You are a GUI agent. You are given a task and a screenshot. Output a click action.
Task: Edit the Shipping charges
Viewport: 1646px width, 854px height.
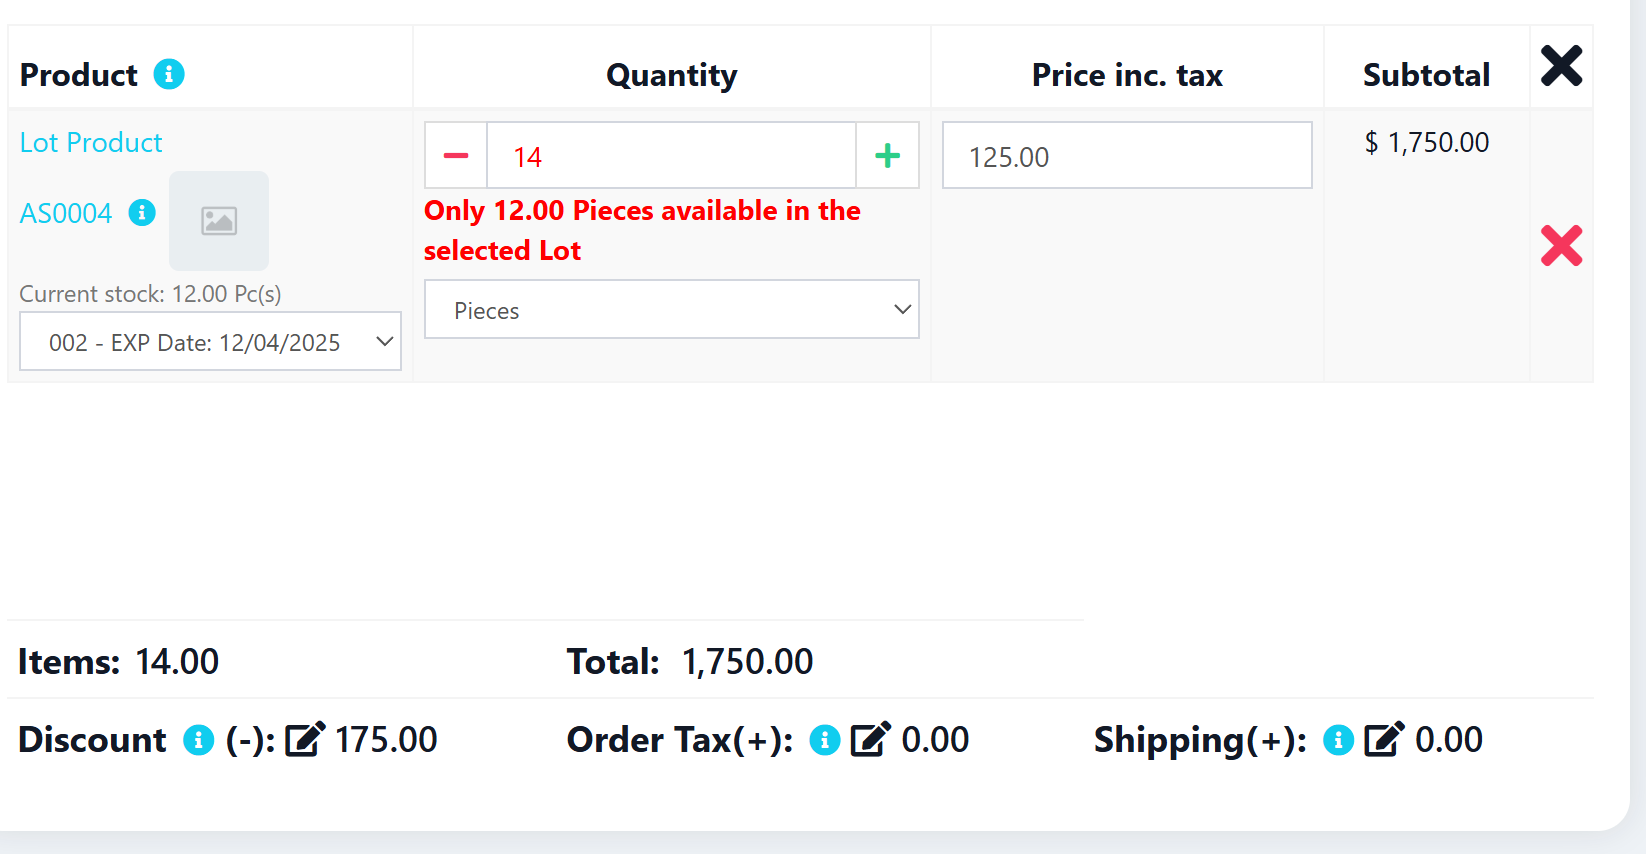pyautogui.click(x=1384, y=739)
